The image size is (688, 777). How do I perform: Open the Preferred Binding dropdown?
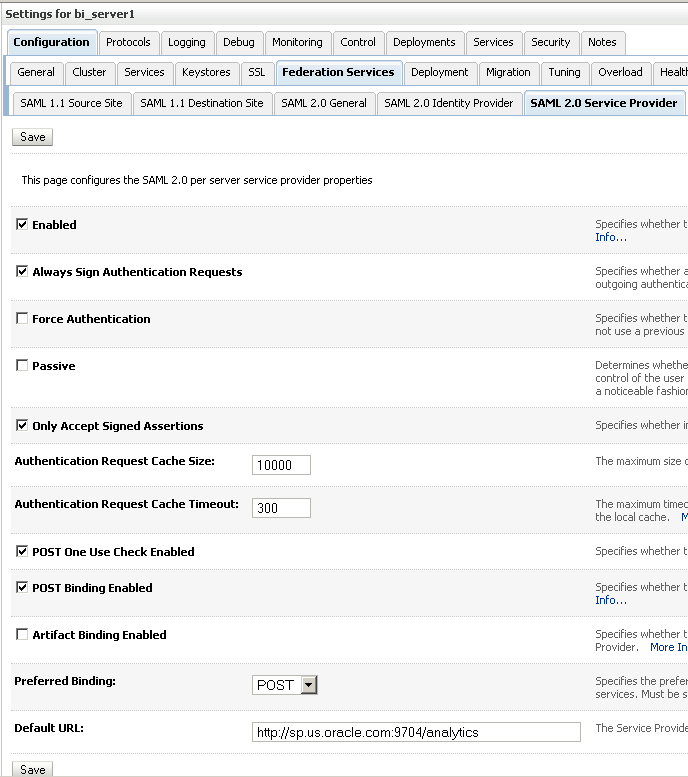285,685
